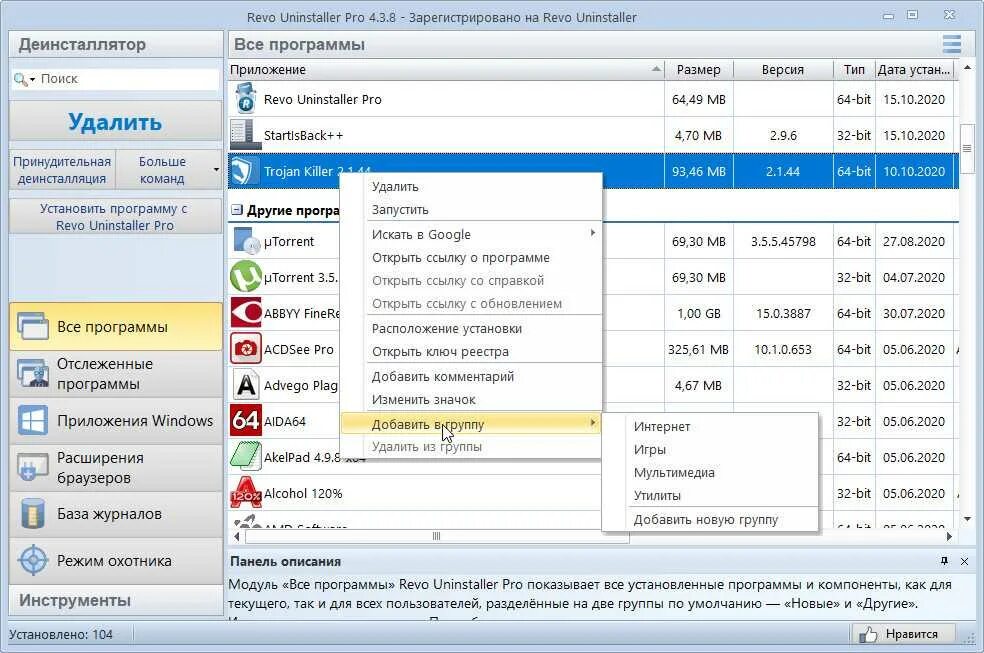Collapse the Другие программы group
The image size is (984, 653).
pyautogui.click(x=237, y=210)
